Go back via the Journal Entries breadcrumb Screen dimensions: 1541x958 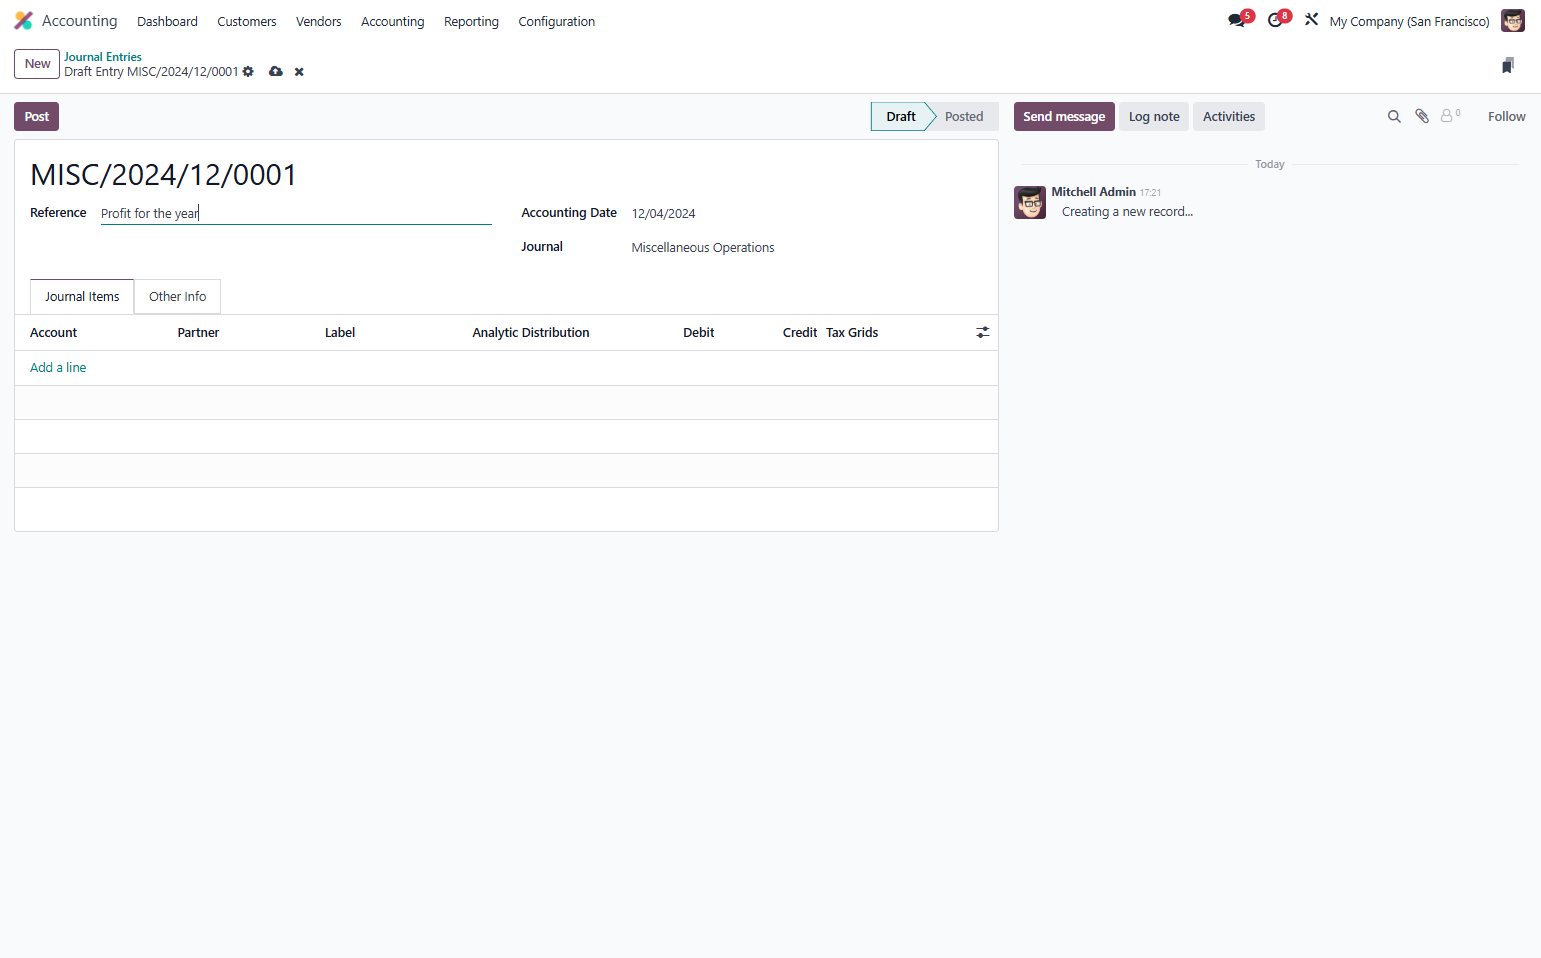(x=103, y=57)
